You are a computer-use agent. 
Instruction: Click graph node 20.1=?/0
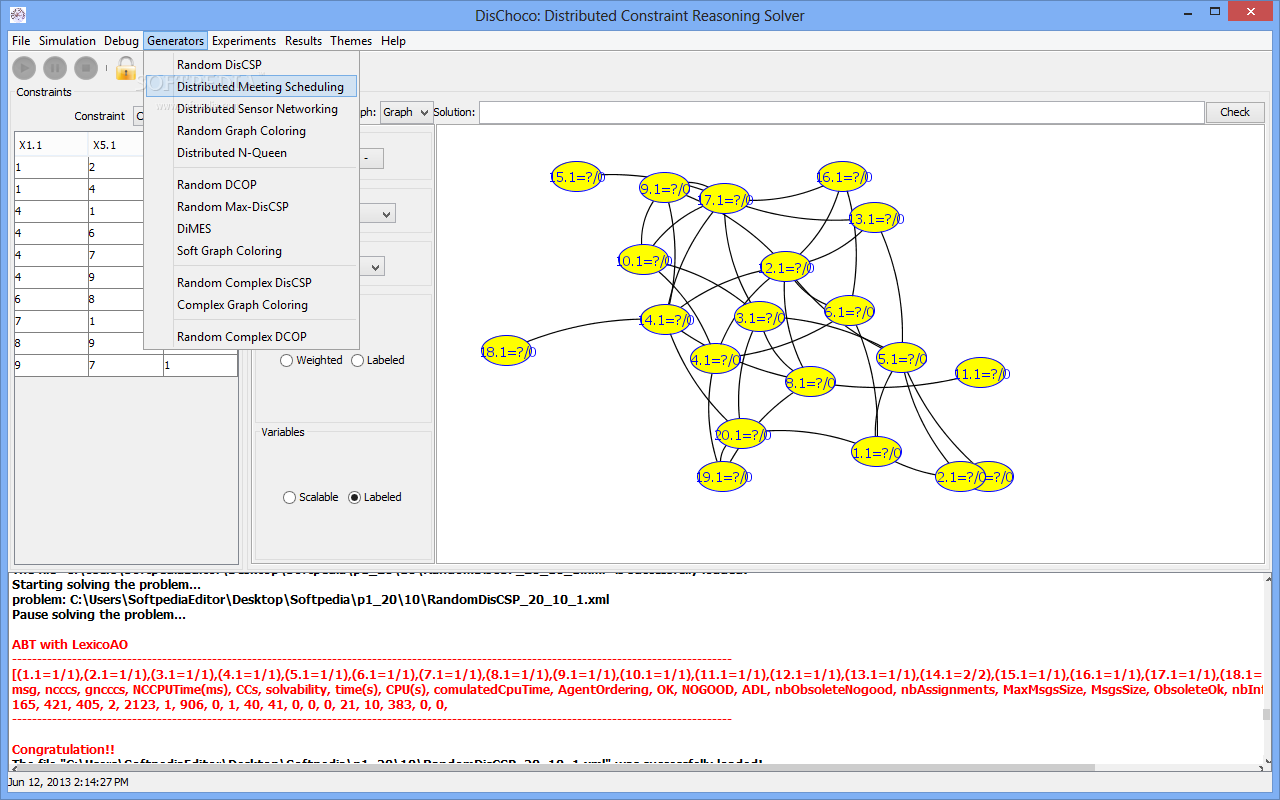click(743, 434)
